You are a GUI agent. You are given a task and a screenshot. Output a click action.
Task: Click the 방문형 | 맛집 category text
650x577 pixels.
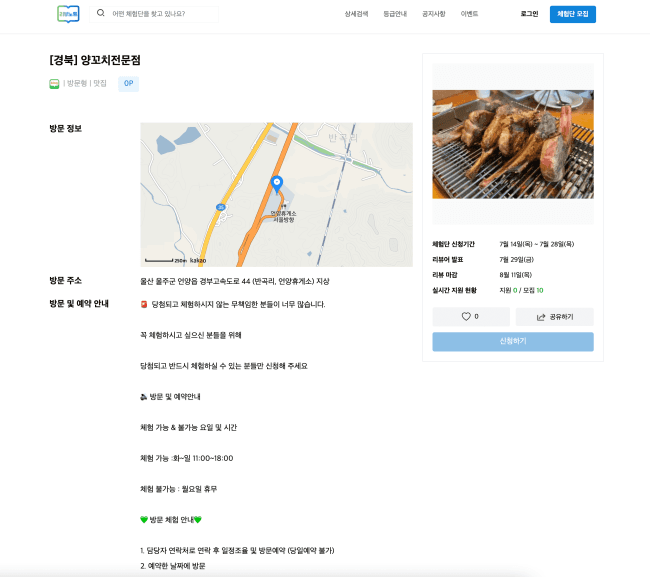point(87,83)
